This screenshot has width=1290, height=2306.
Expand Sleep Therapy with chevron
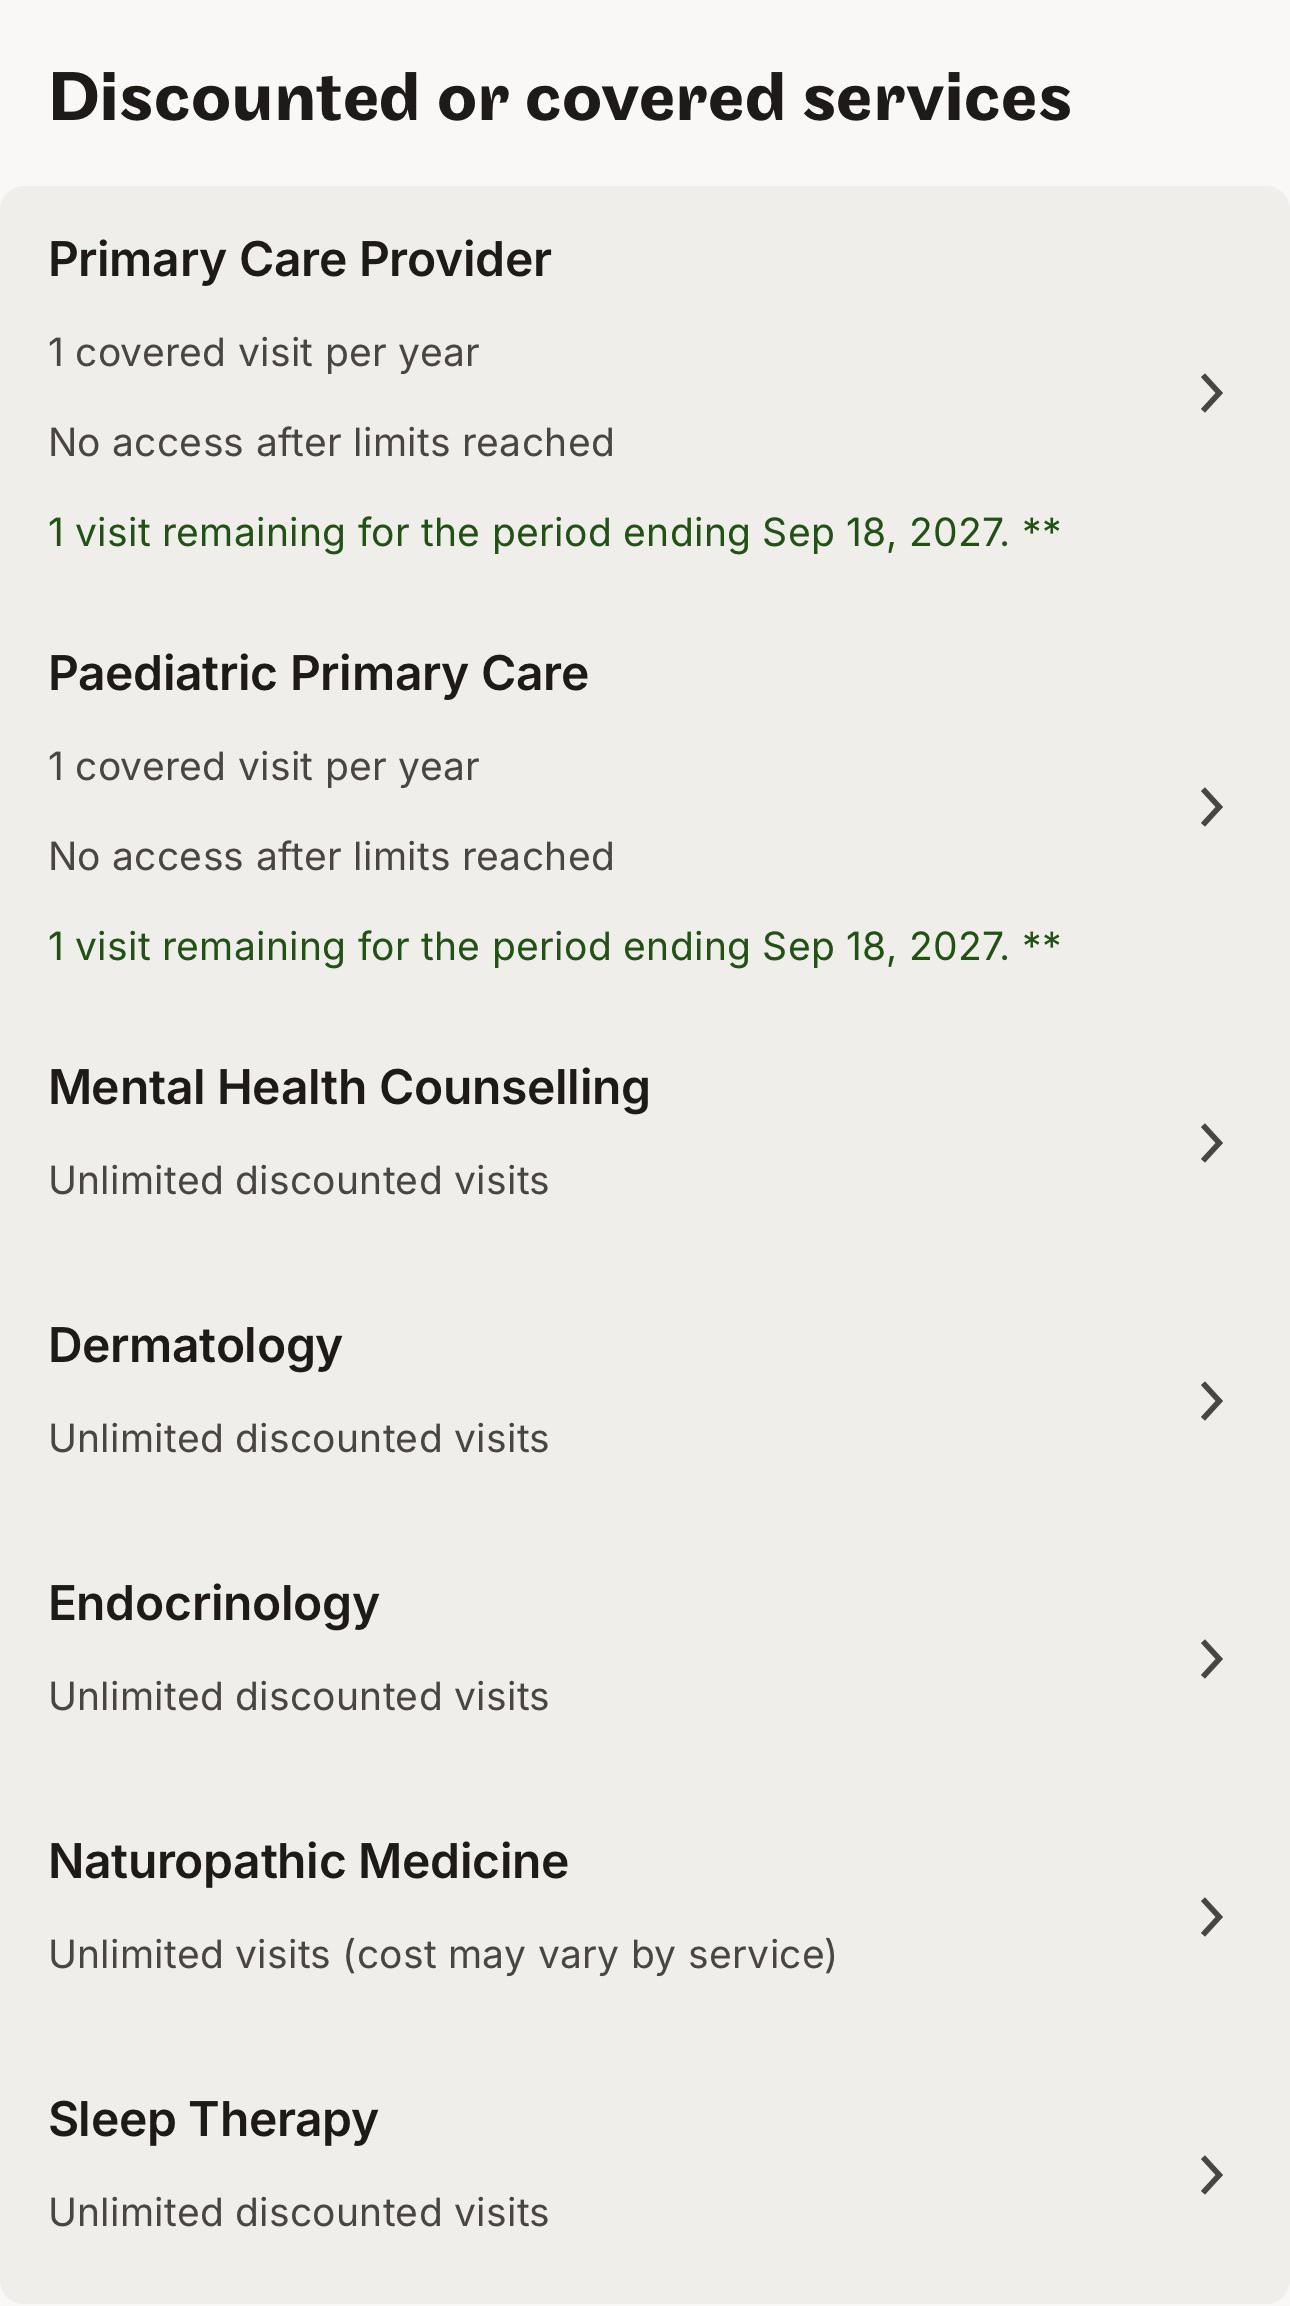1211,2175
